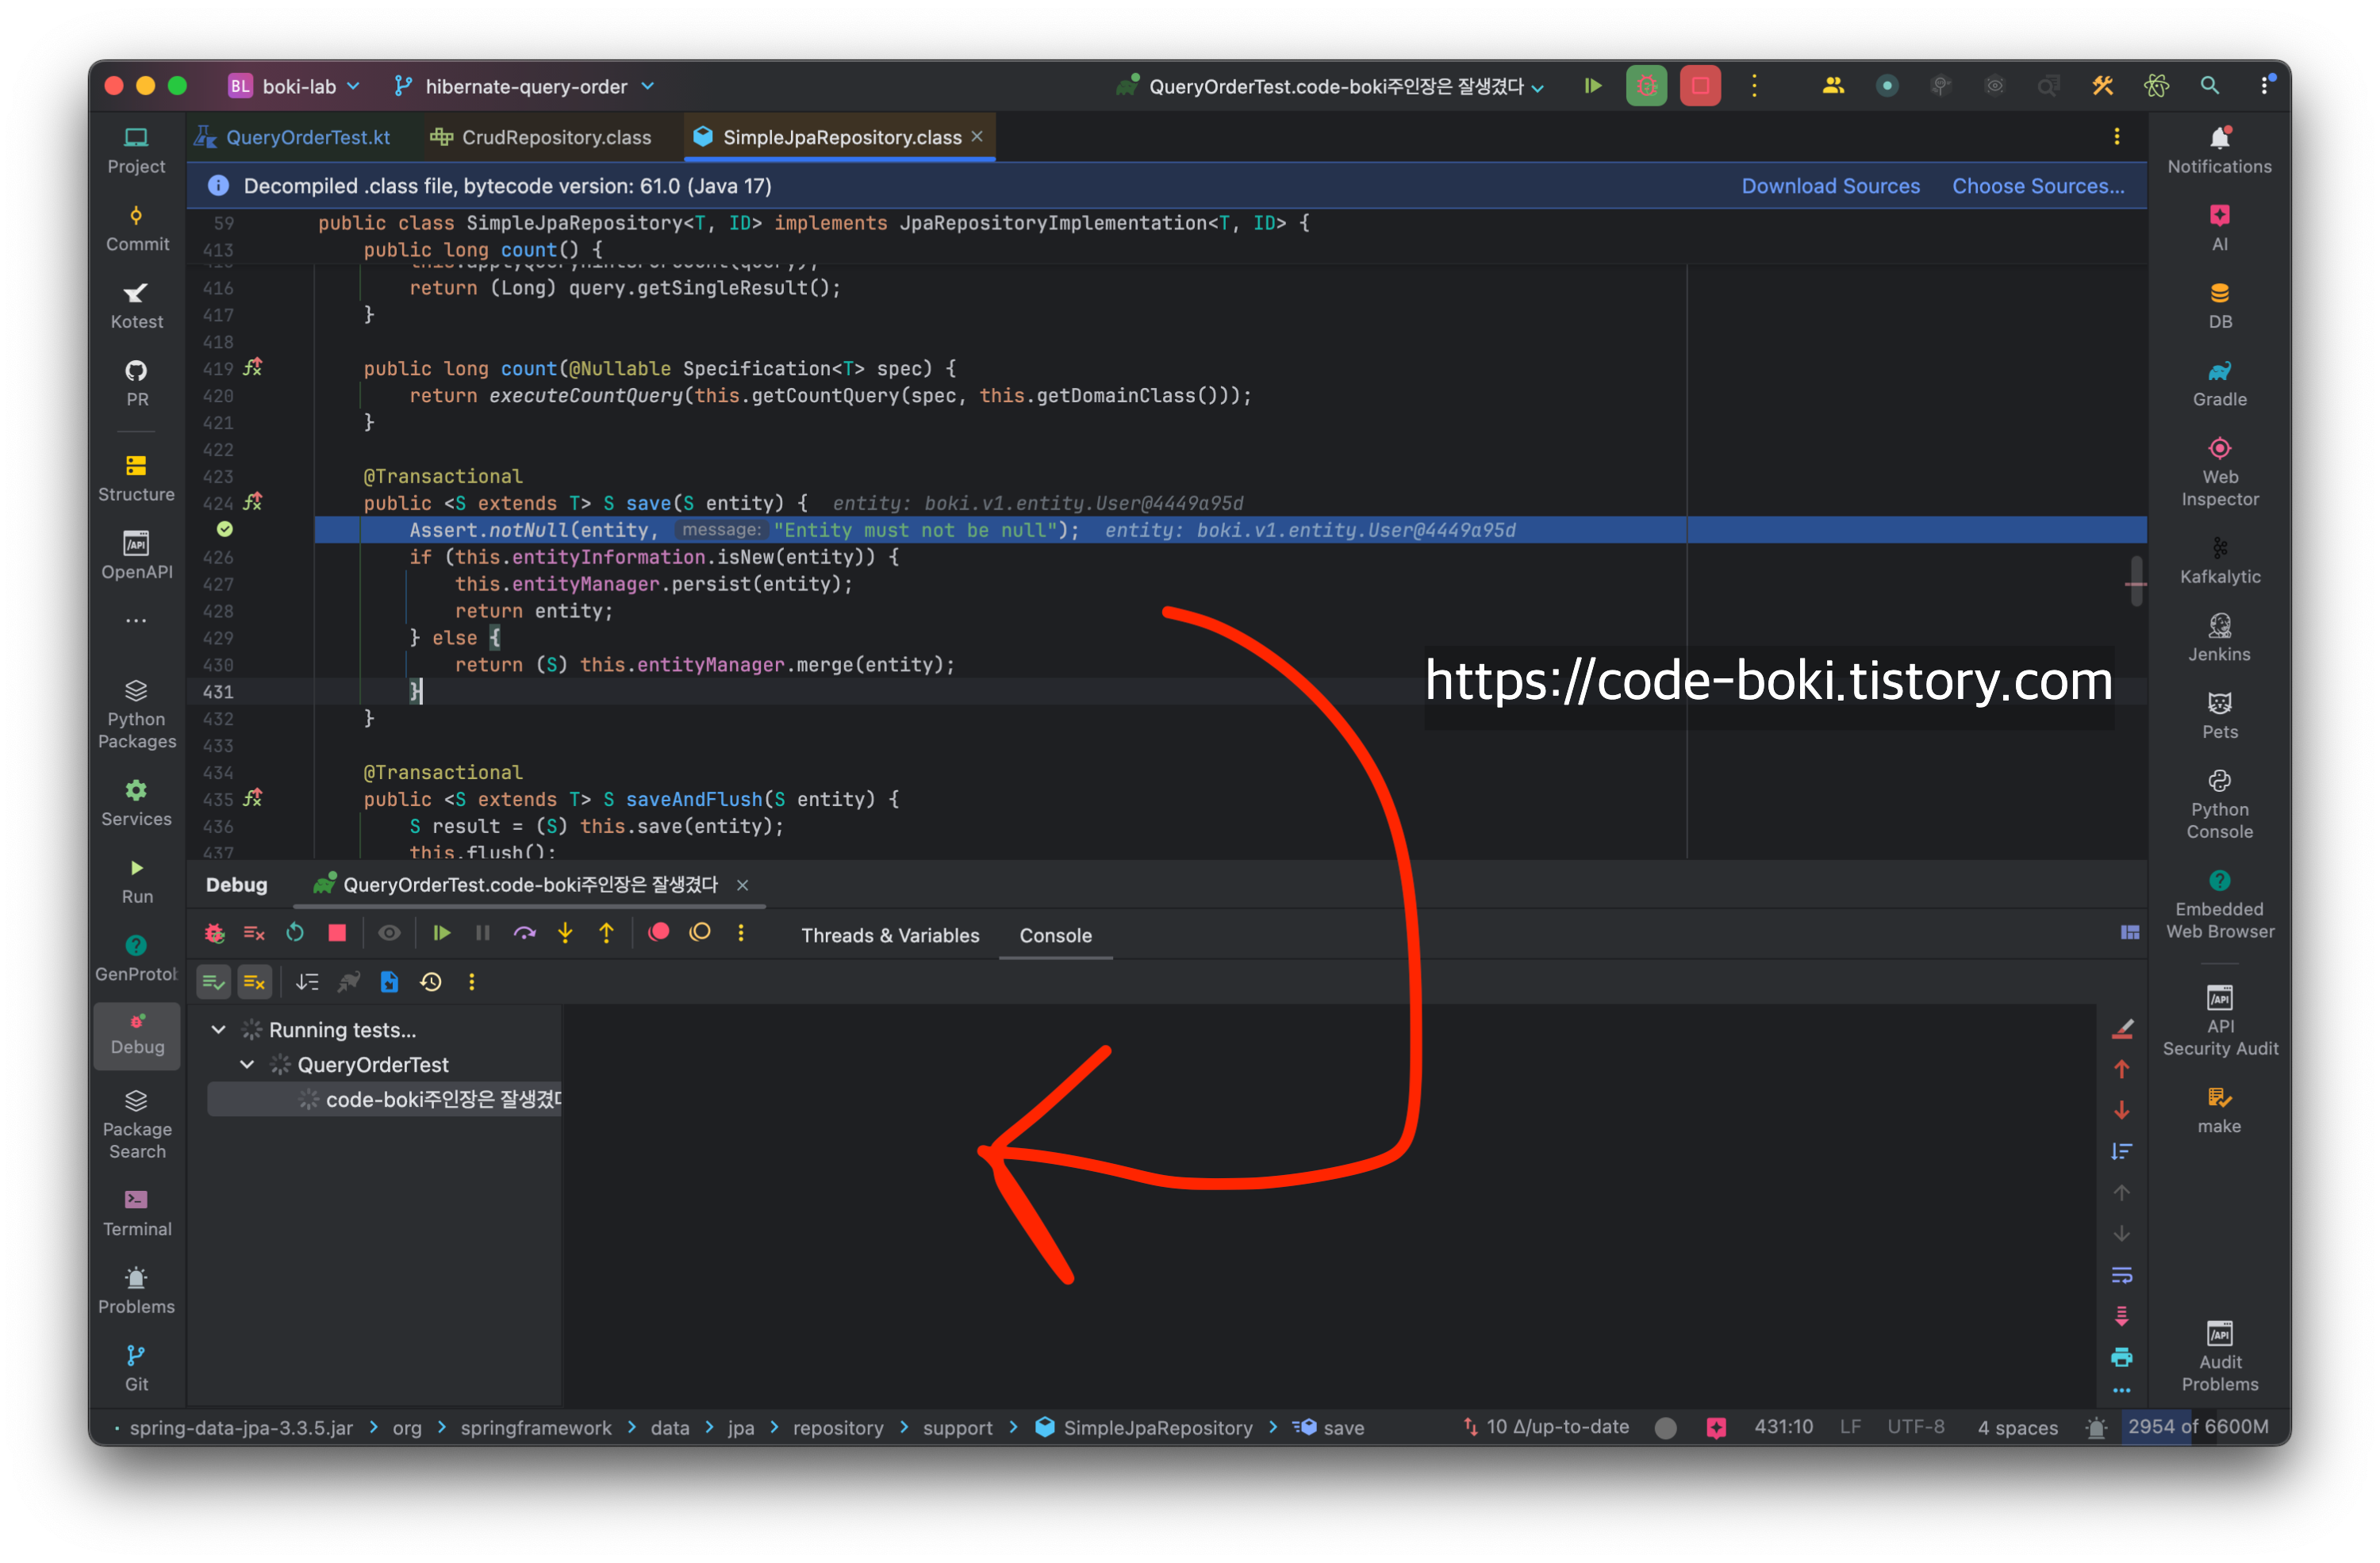Image resolution: width=2380 pixels, height=1563 pixels.
Task: Switch to Threads & Variables tab
Action: [x=889, y=935]
